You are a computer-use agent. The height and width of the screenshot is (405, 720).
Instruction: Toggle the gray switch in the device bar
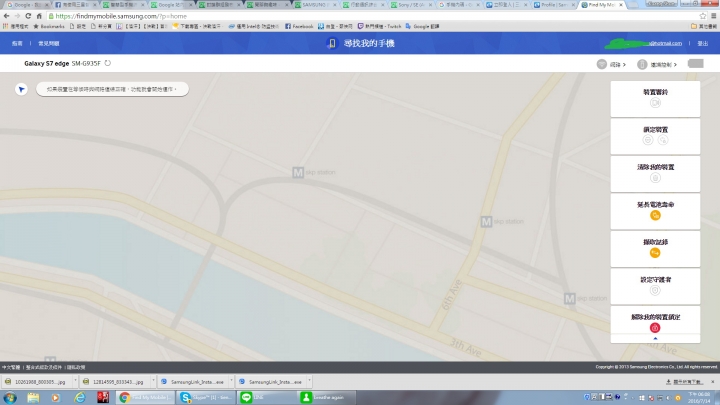coord(696,64)
